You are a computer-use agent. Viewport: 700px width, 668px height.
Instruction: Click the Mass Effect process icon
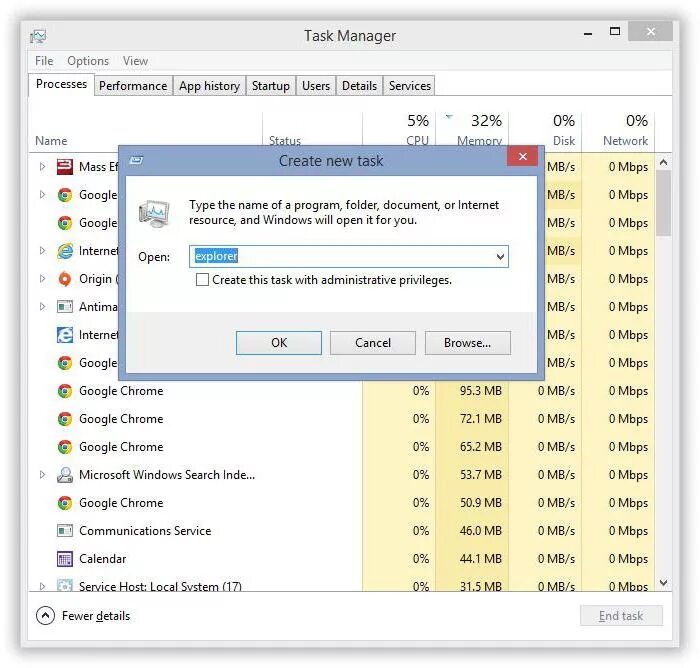coord(65,167)
